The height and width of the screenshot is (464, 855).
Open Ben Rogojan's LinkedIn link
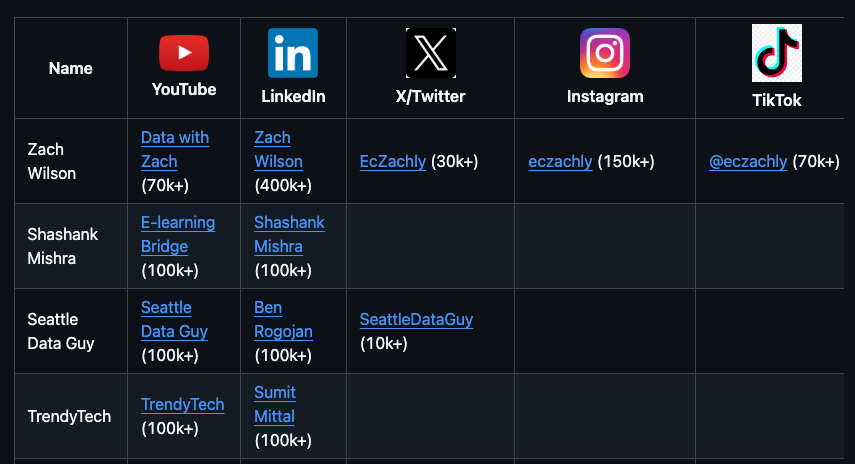[x=282, y=319]
